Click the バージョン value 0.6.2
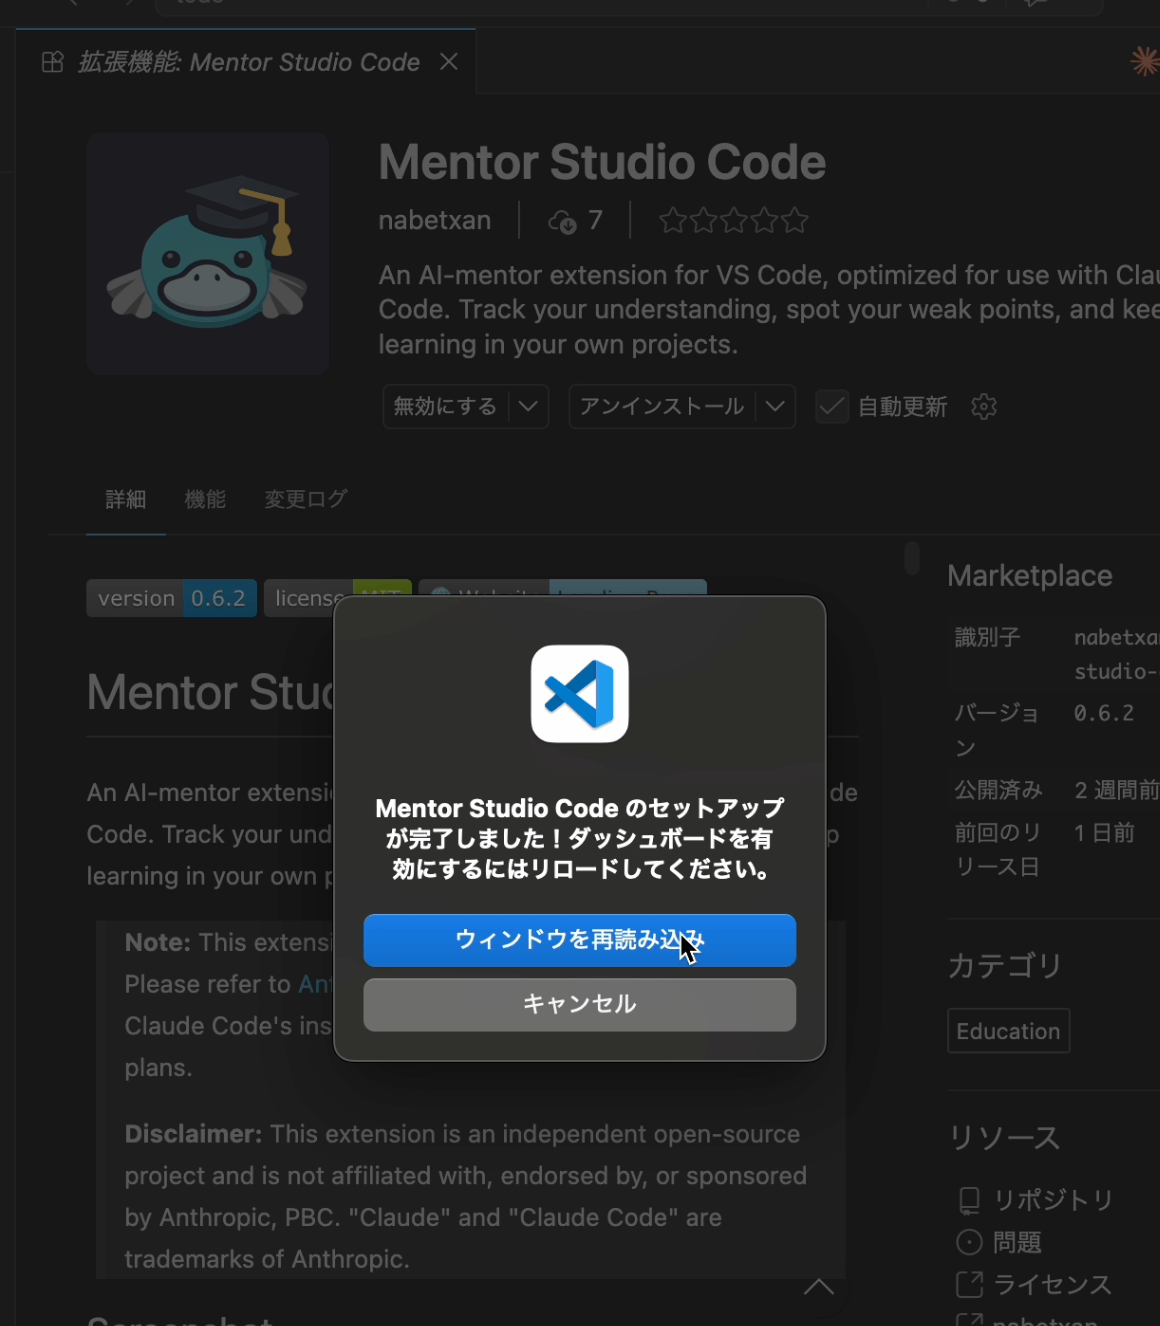Viewport: 1160px width, 1326px height. 1104,713
